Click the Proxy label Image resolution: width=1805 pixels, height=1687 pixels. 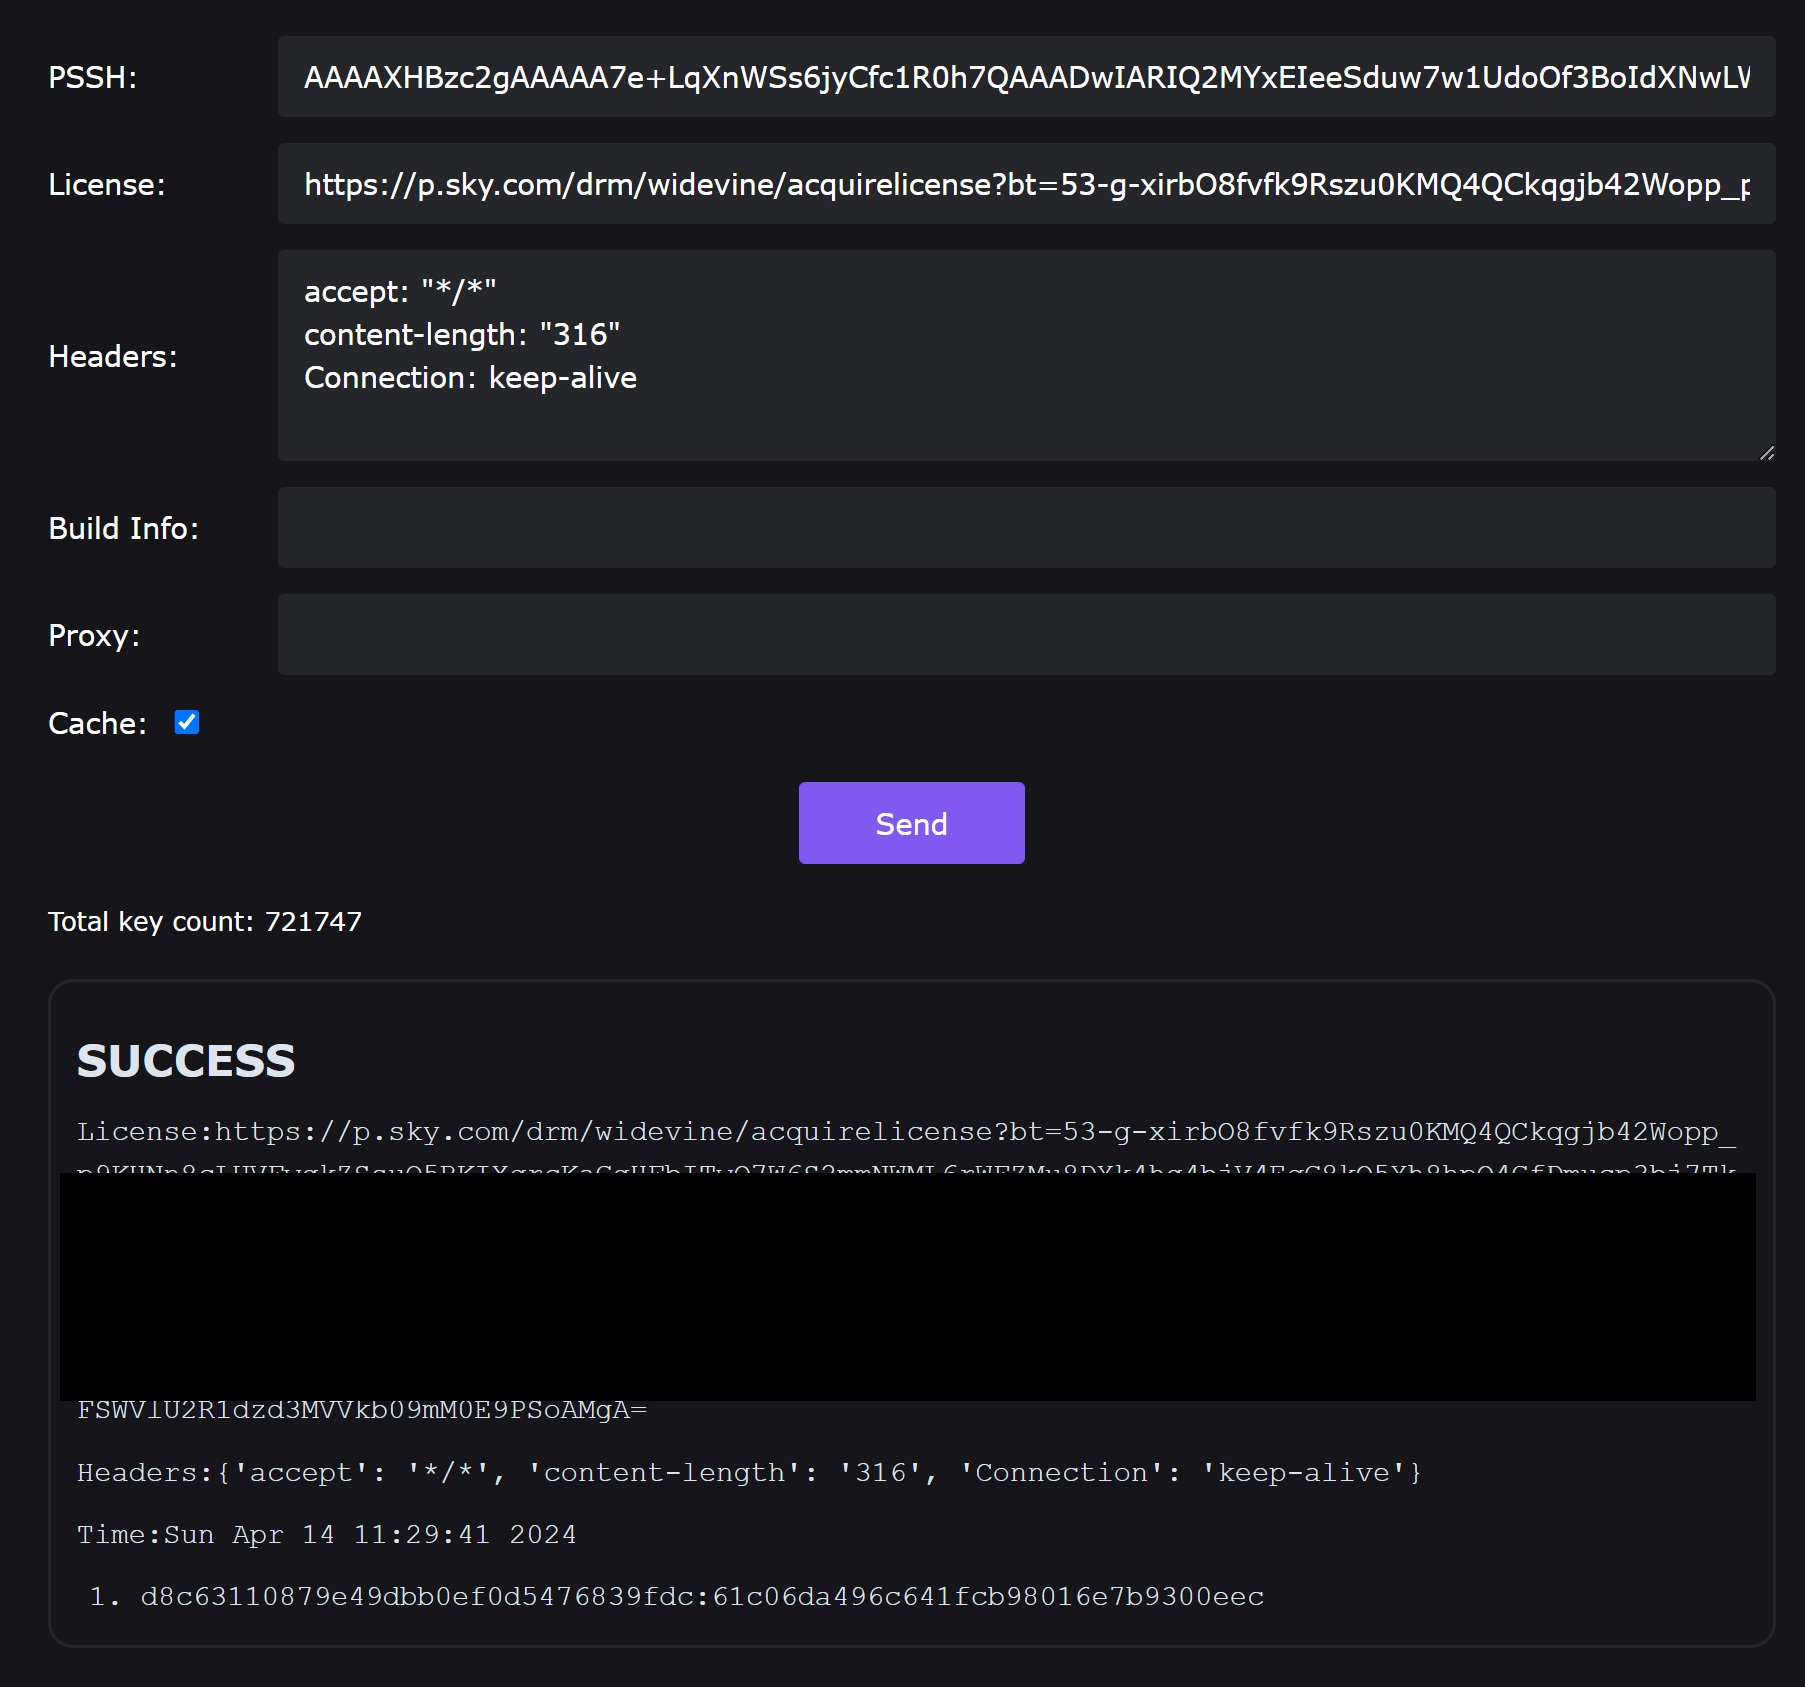click(x=94, y=635)
